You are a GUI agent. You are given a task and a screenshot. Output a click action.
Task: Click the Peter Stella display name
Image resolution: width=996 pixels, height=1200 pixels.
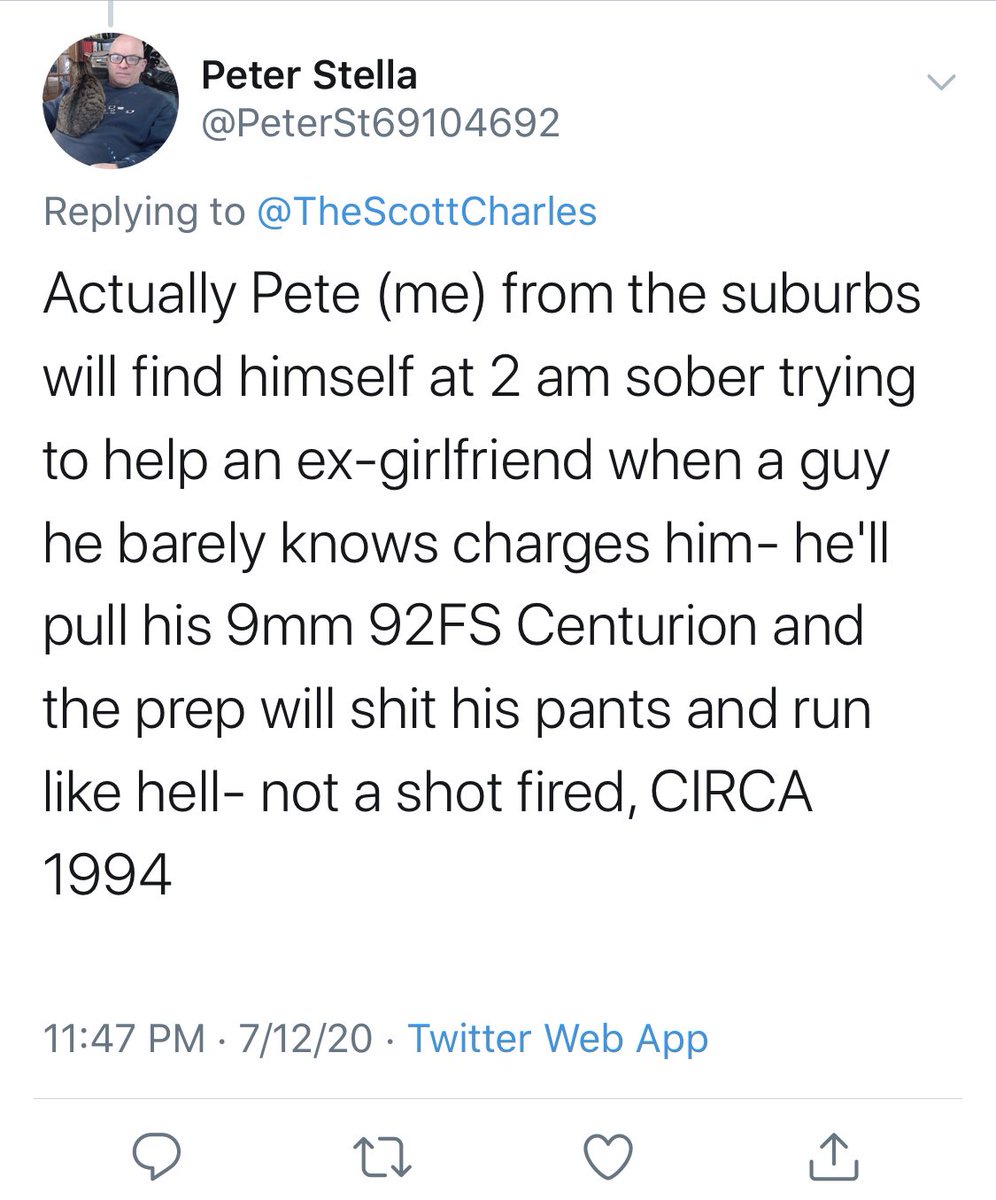(x=309, y=74)
